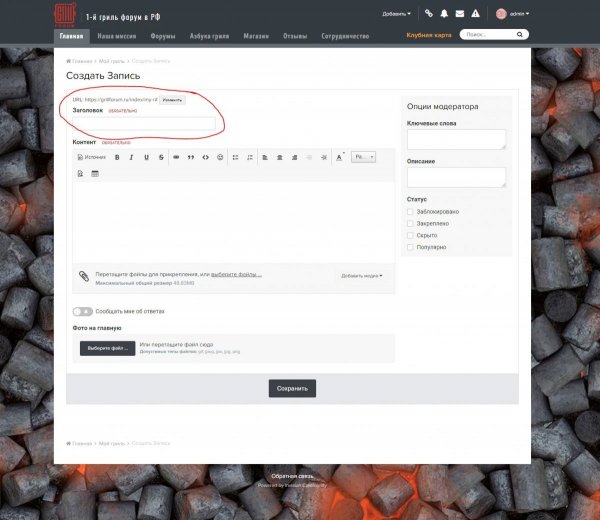600x520 pixels.
Task: Check the "Заблокировано" status checkbox
Action: [x=410, y=211]
